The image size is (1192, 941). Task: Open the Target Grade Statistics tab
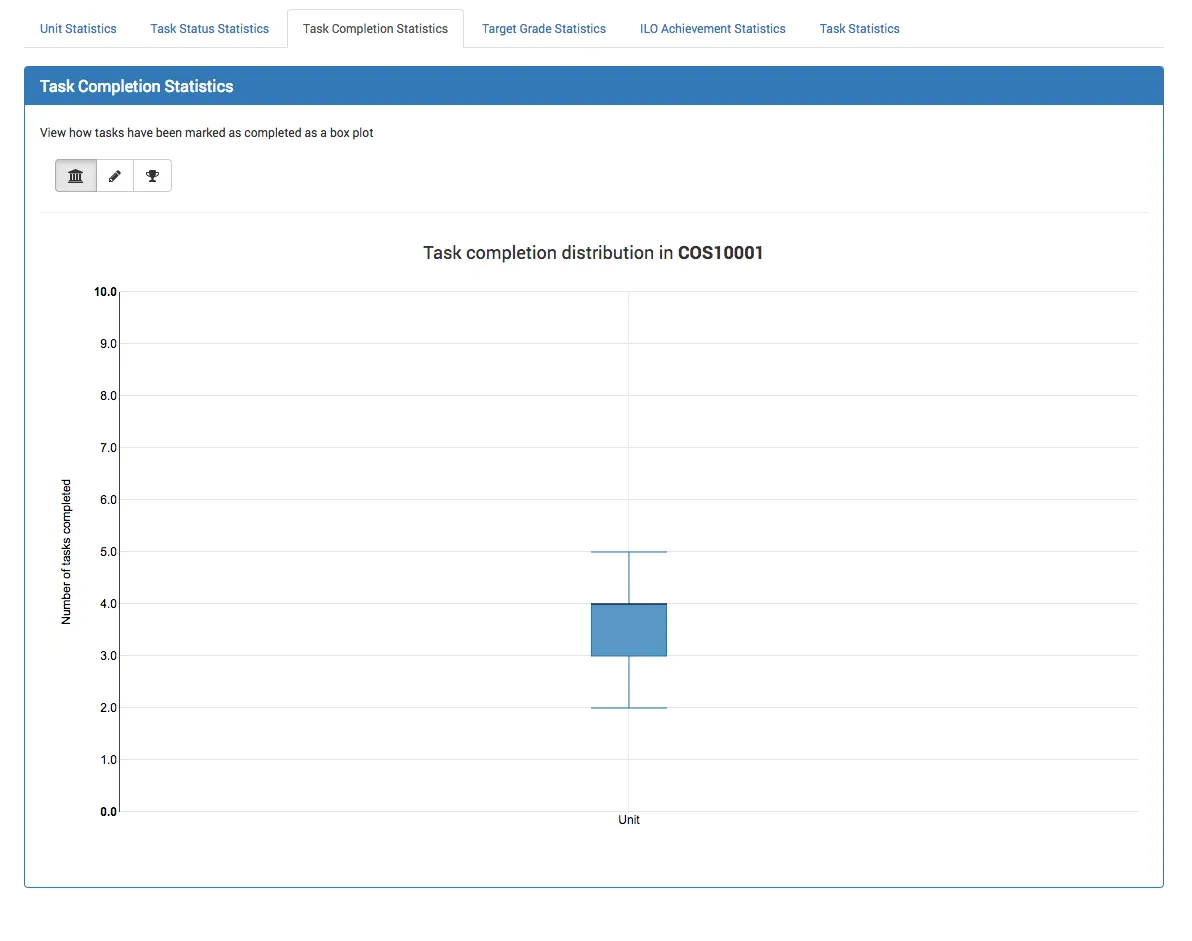544,29
